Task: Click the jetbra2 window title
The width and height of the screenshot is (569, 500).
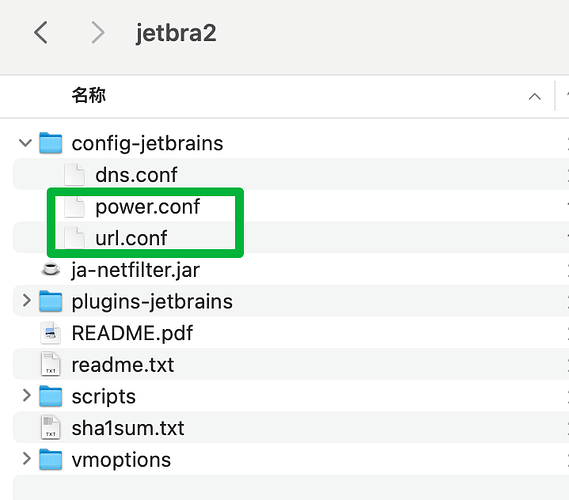Action: coord(176,33)
